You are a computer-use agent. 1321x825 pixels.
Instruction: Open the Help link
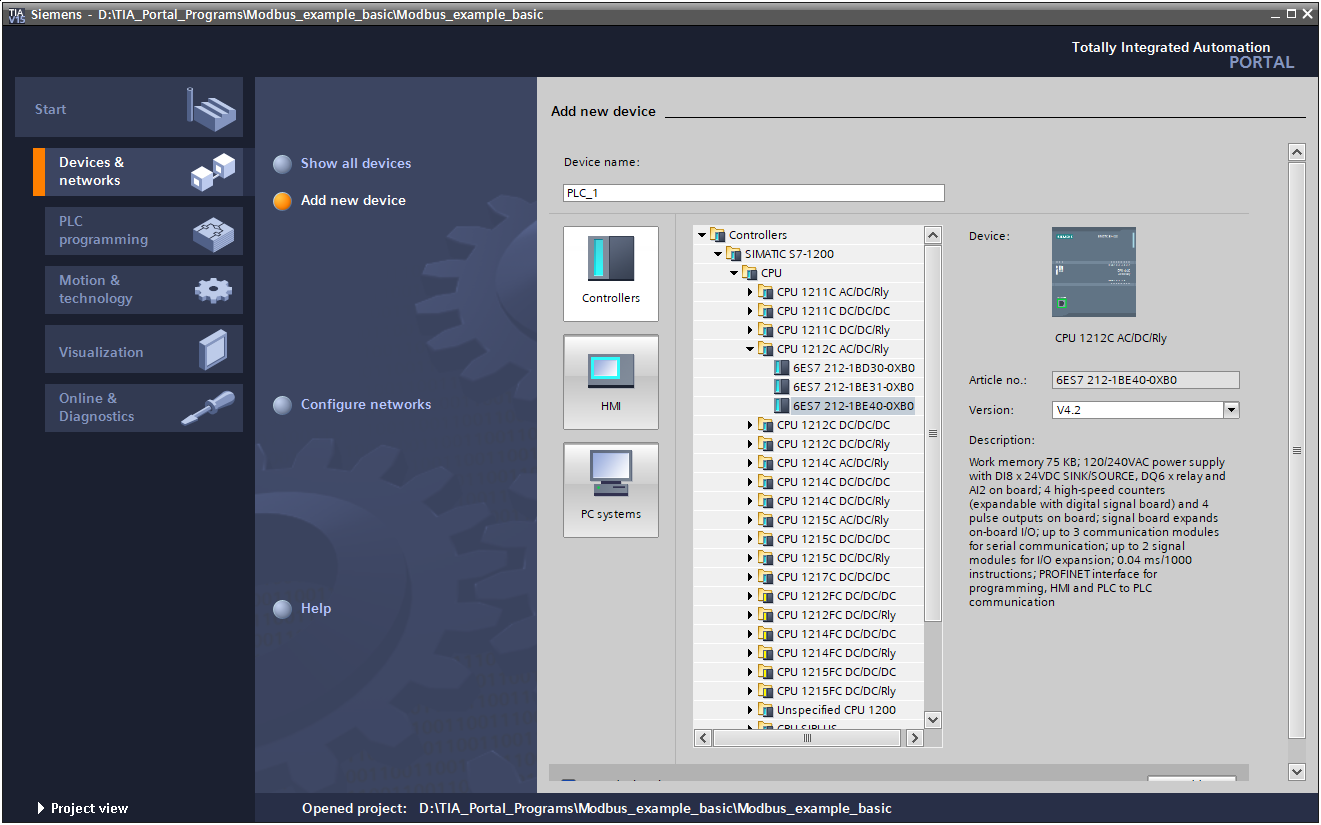(x=315, y=609)
